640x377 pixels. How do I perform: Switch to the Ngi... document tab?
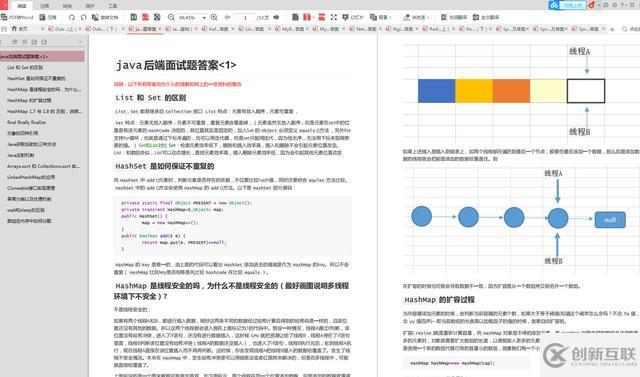point(402,29)
